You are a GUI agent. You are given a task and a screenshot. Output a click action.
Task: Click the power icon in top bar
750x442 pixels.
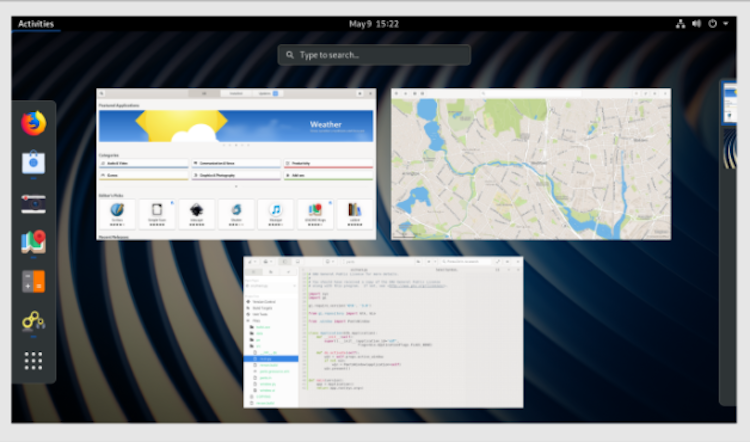click(x=712, y=23)
